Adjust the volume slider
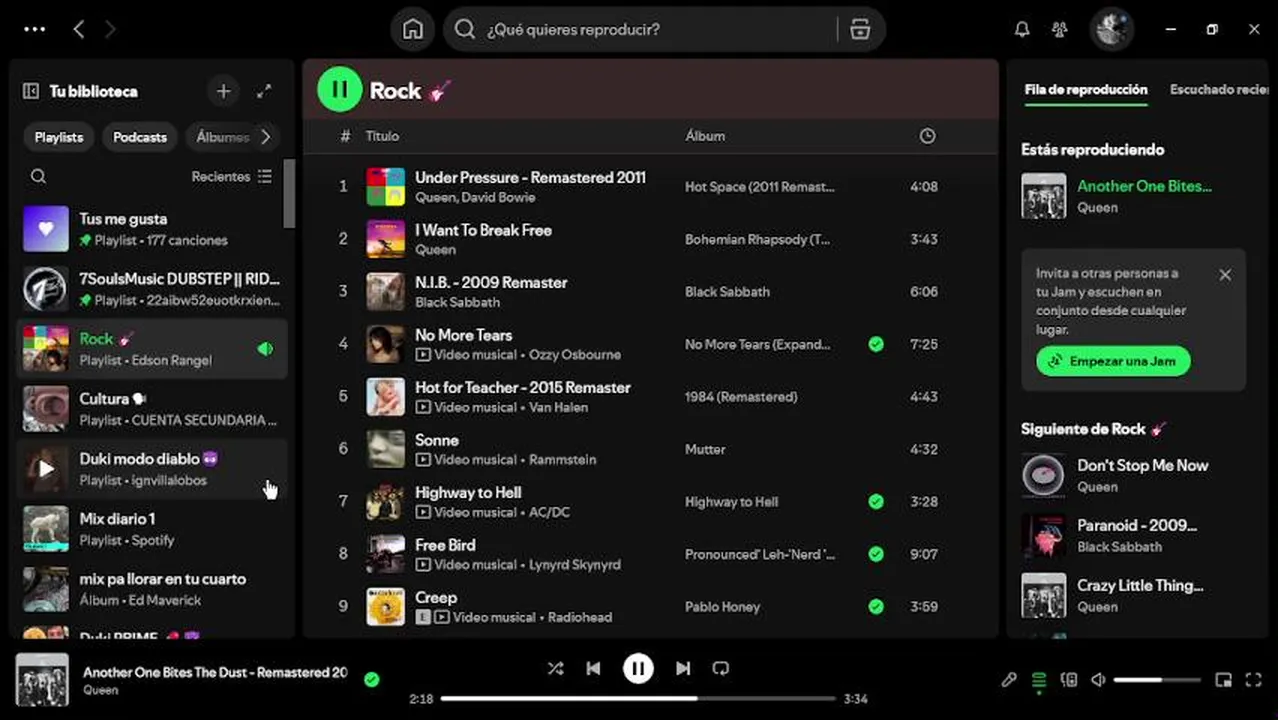This screenshot has height=720, width=1278. pos(1156,680)
